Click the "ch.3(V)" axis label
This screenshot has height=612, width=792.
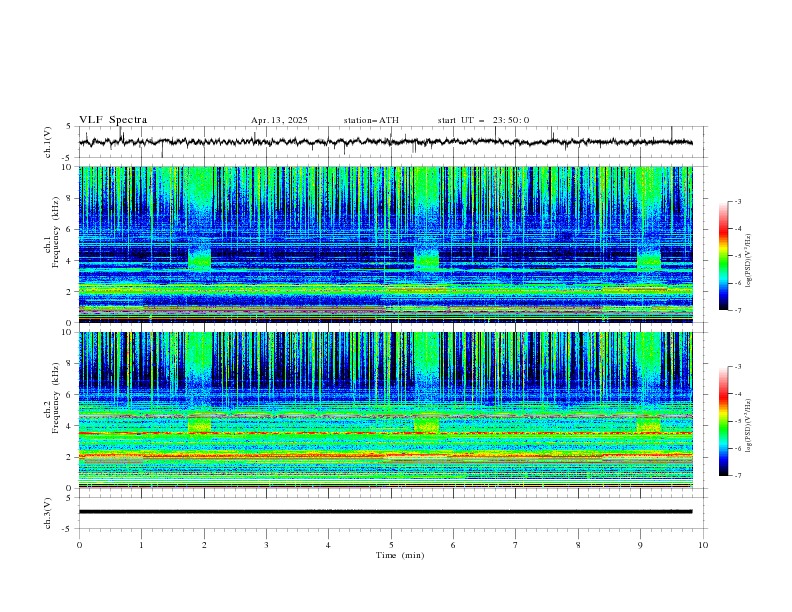click(48, 513)
